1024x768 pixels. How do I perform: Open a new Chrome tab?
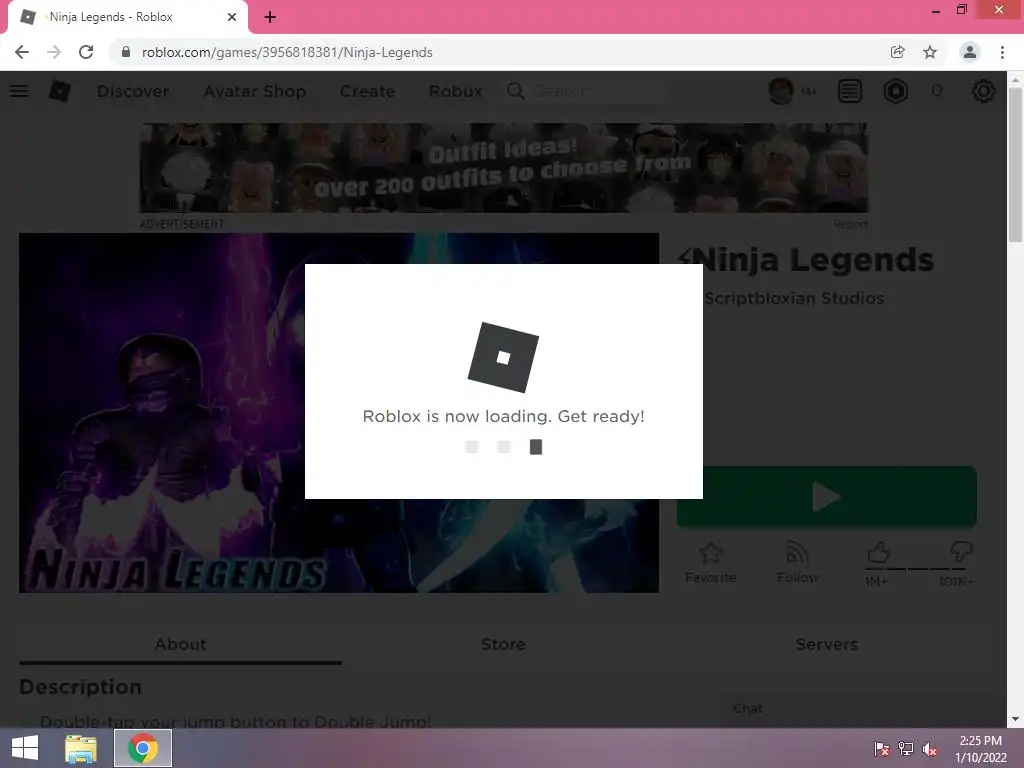(x=270, y=17)
